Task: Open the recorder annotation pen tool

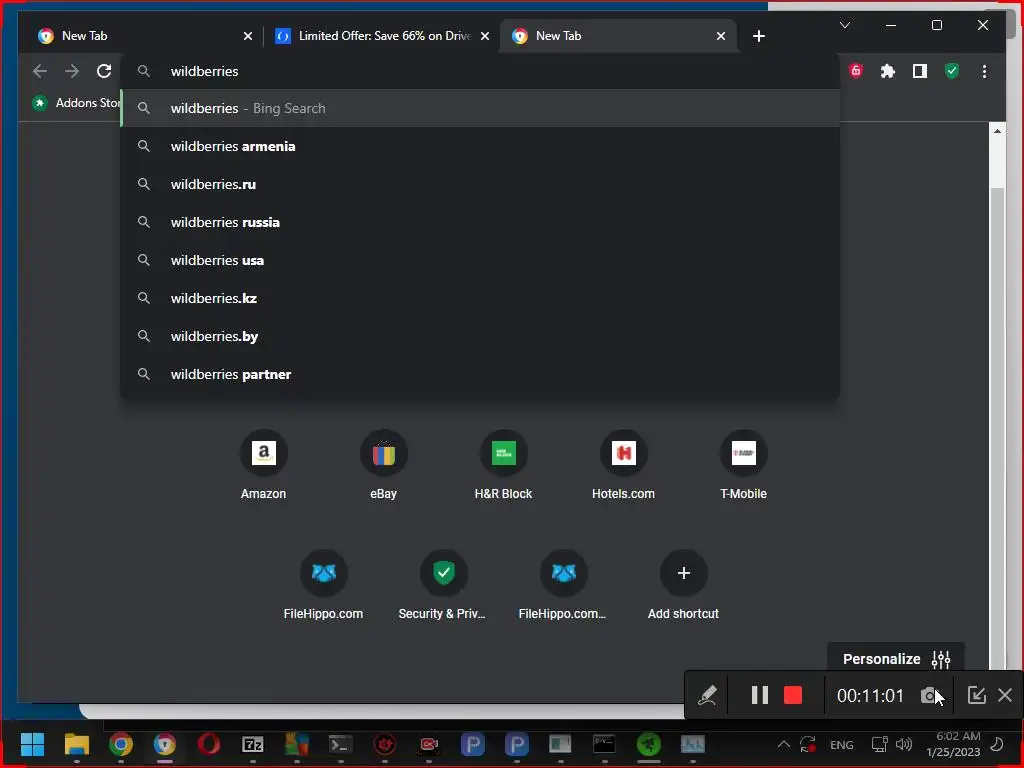Action: pos(707,696)
